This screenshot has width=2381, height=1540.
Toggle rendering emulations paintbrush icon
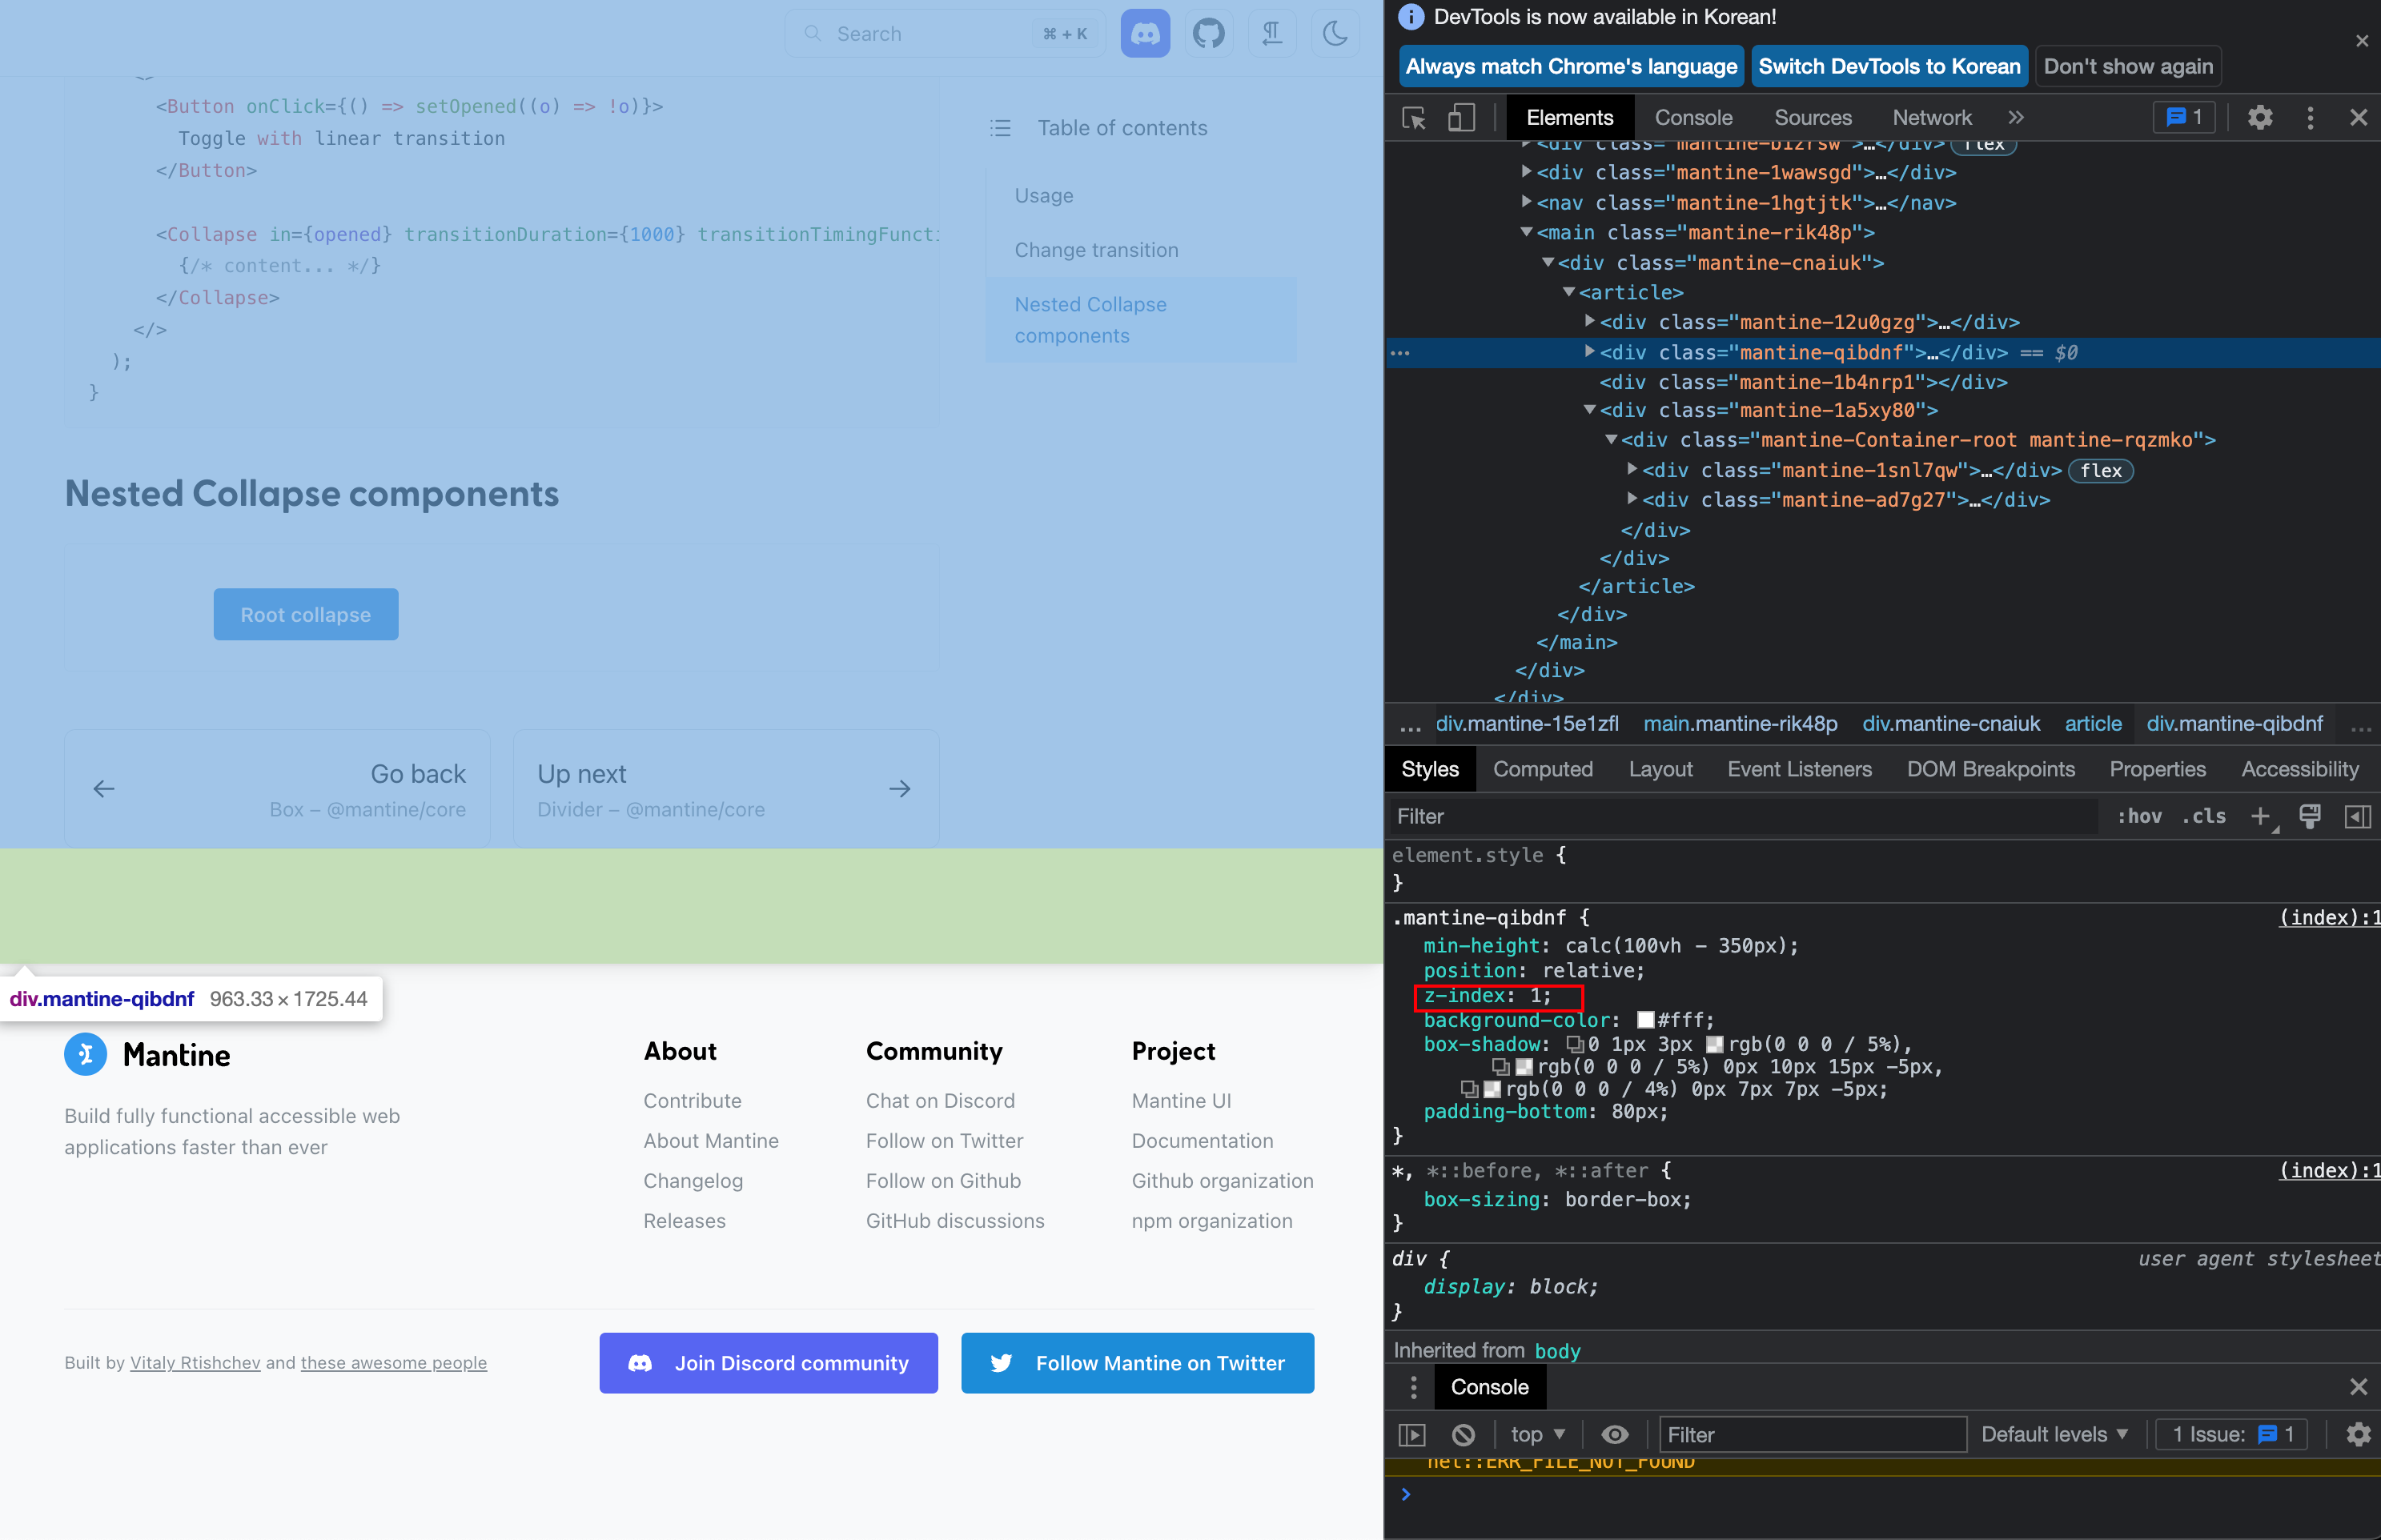tap(2310, 816)
